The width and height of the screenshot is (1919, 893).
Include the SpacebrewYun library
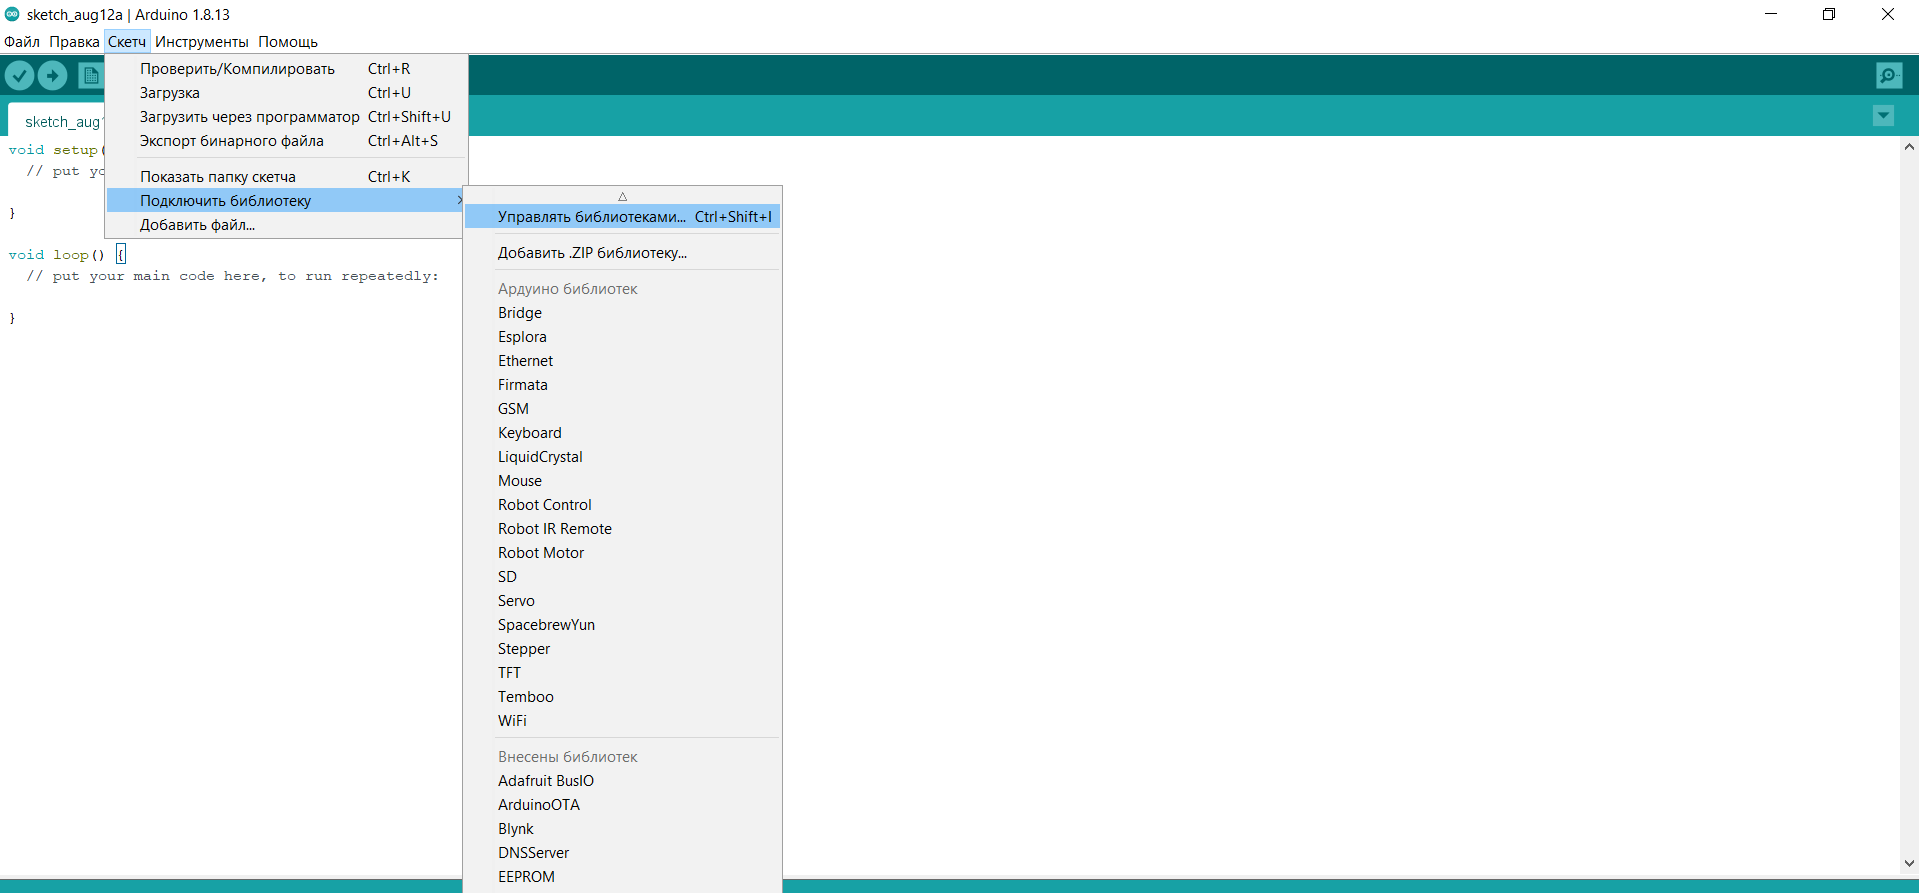tap(622, 625)
